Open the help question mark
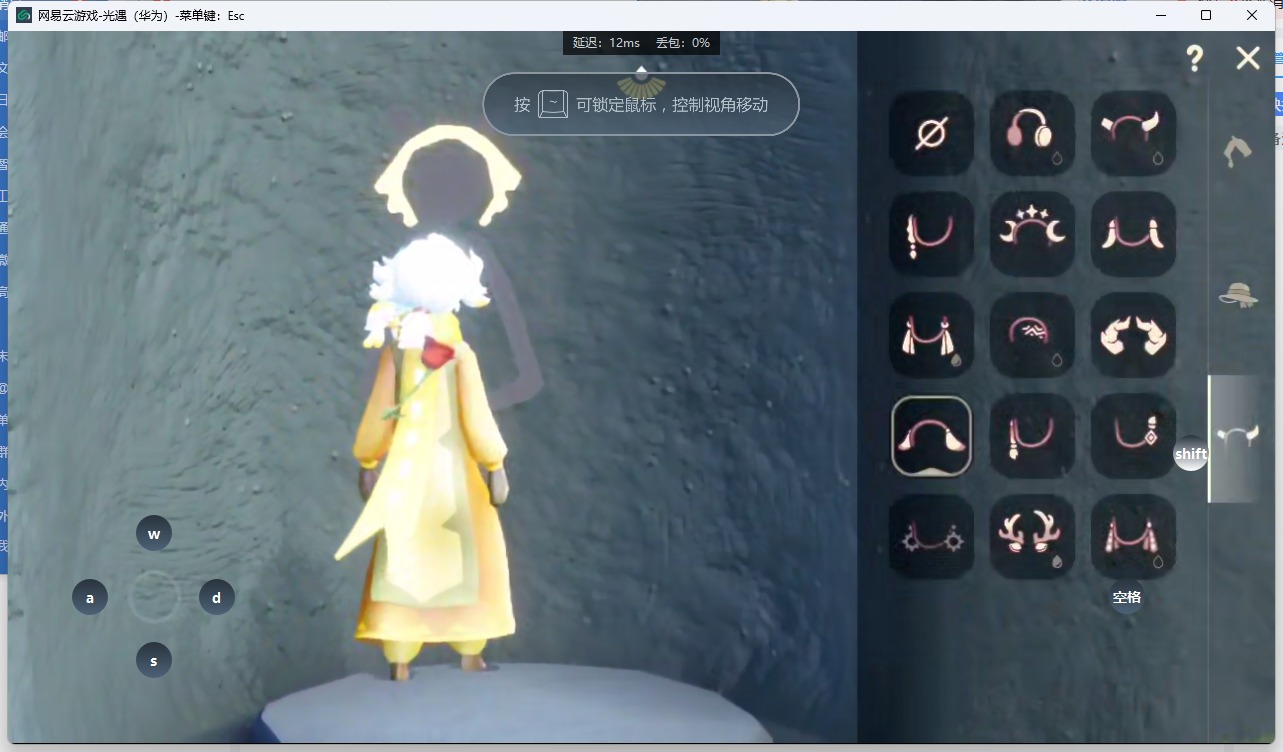Viewport: 1283px width, 752px height. click(1195, 58)
